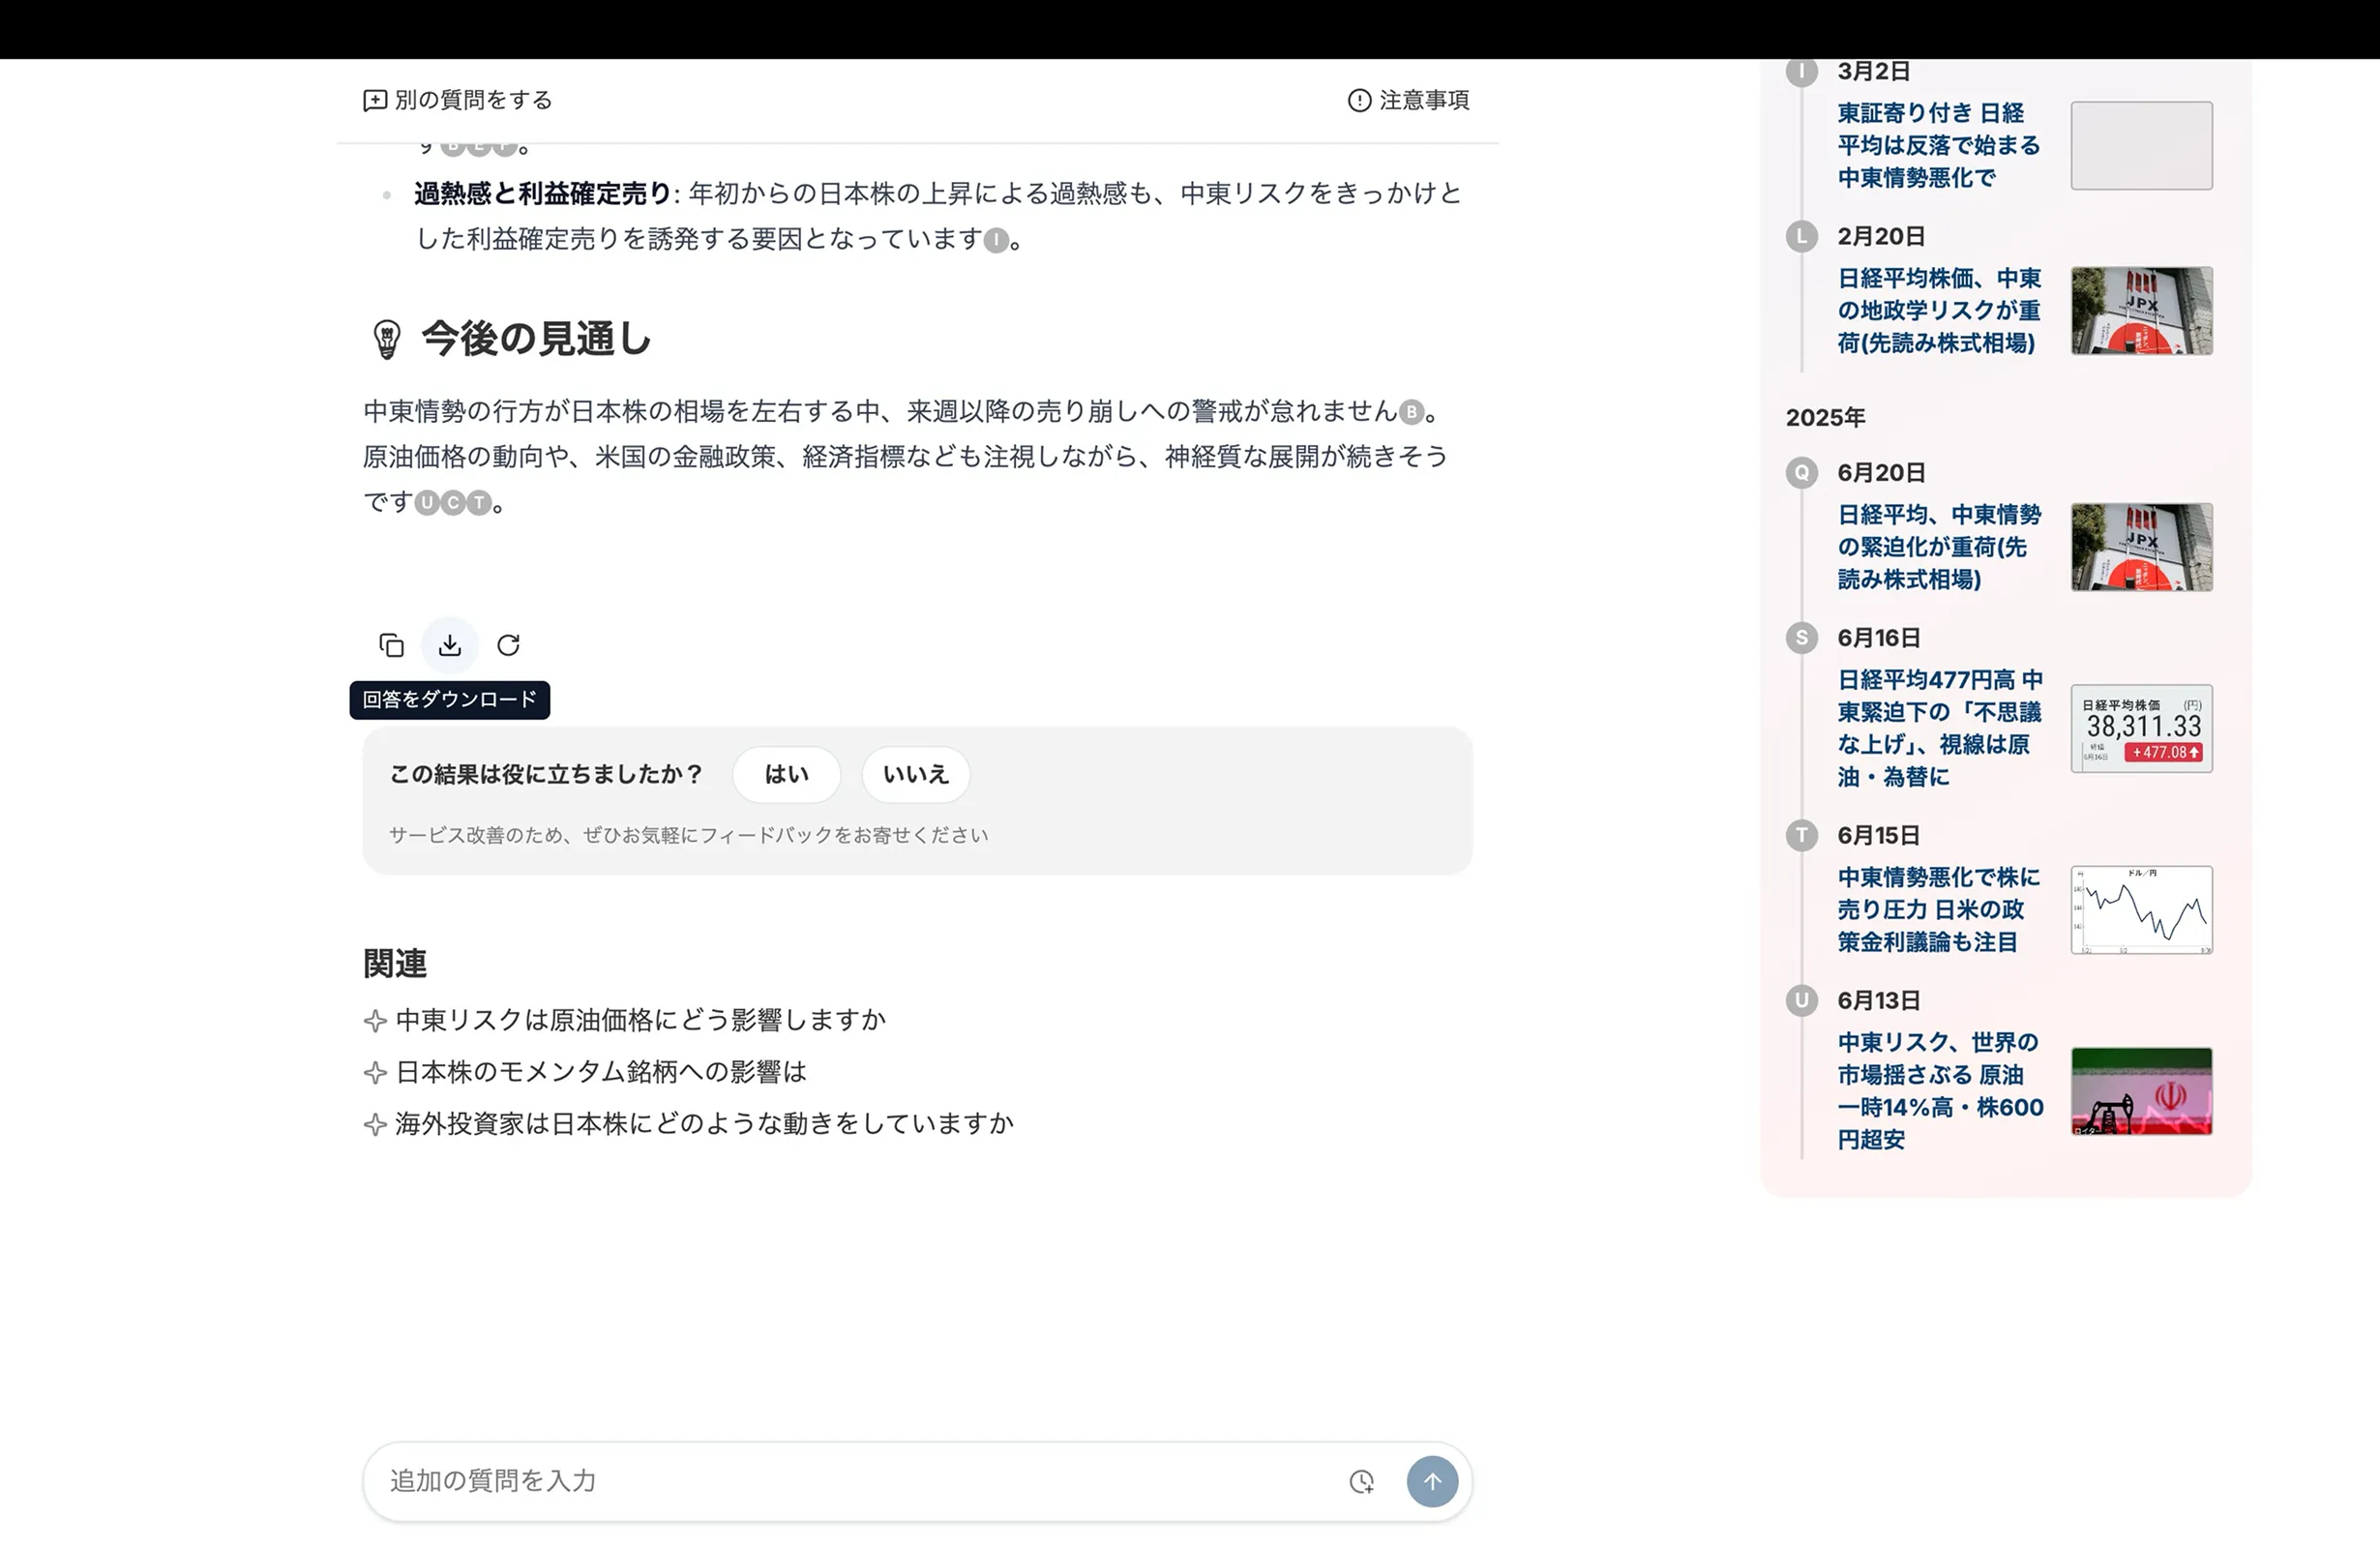Screen dimensions: 2380x1548
Task: Open article 中東リスク、世界の市場揺さぶる
Action: pos(1940,1090)
